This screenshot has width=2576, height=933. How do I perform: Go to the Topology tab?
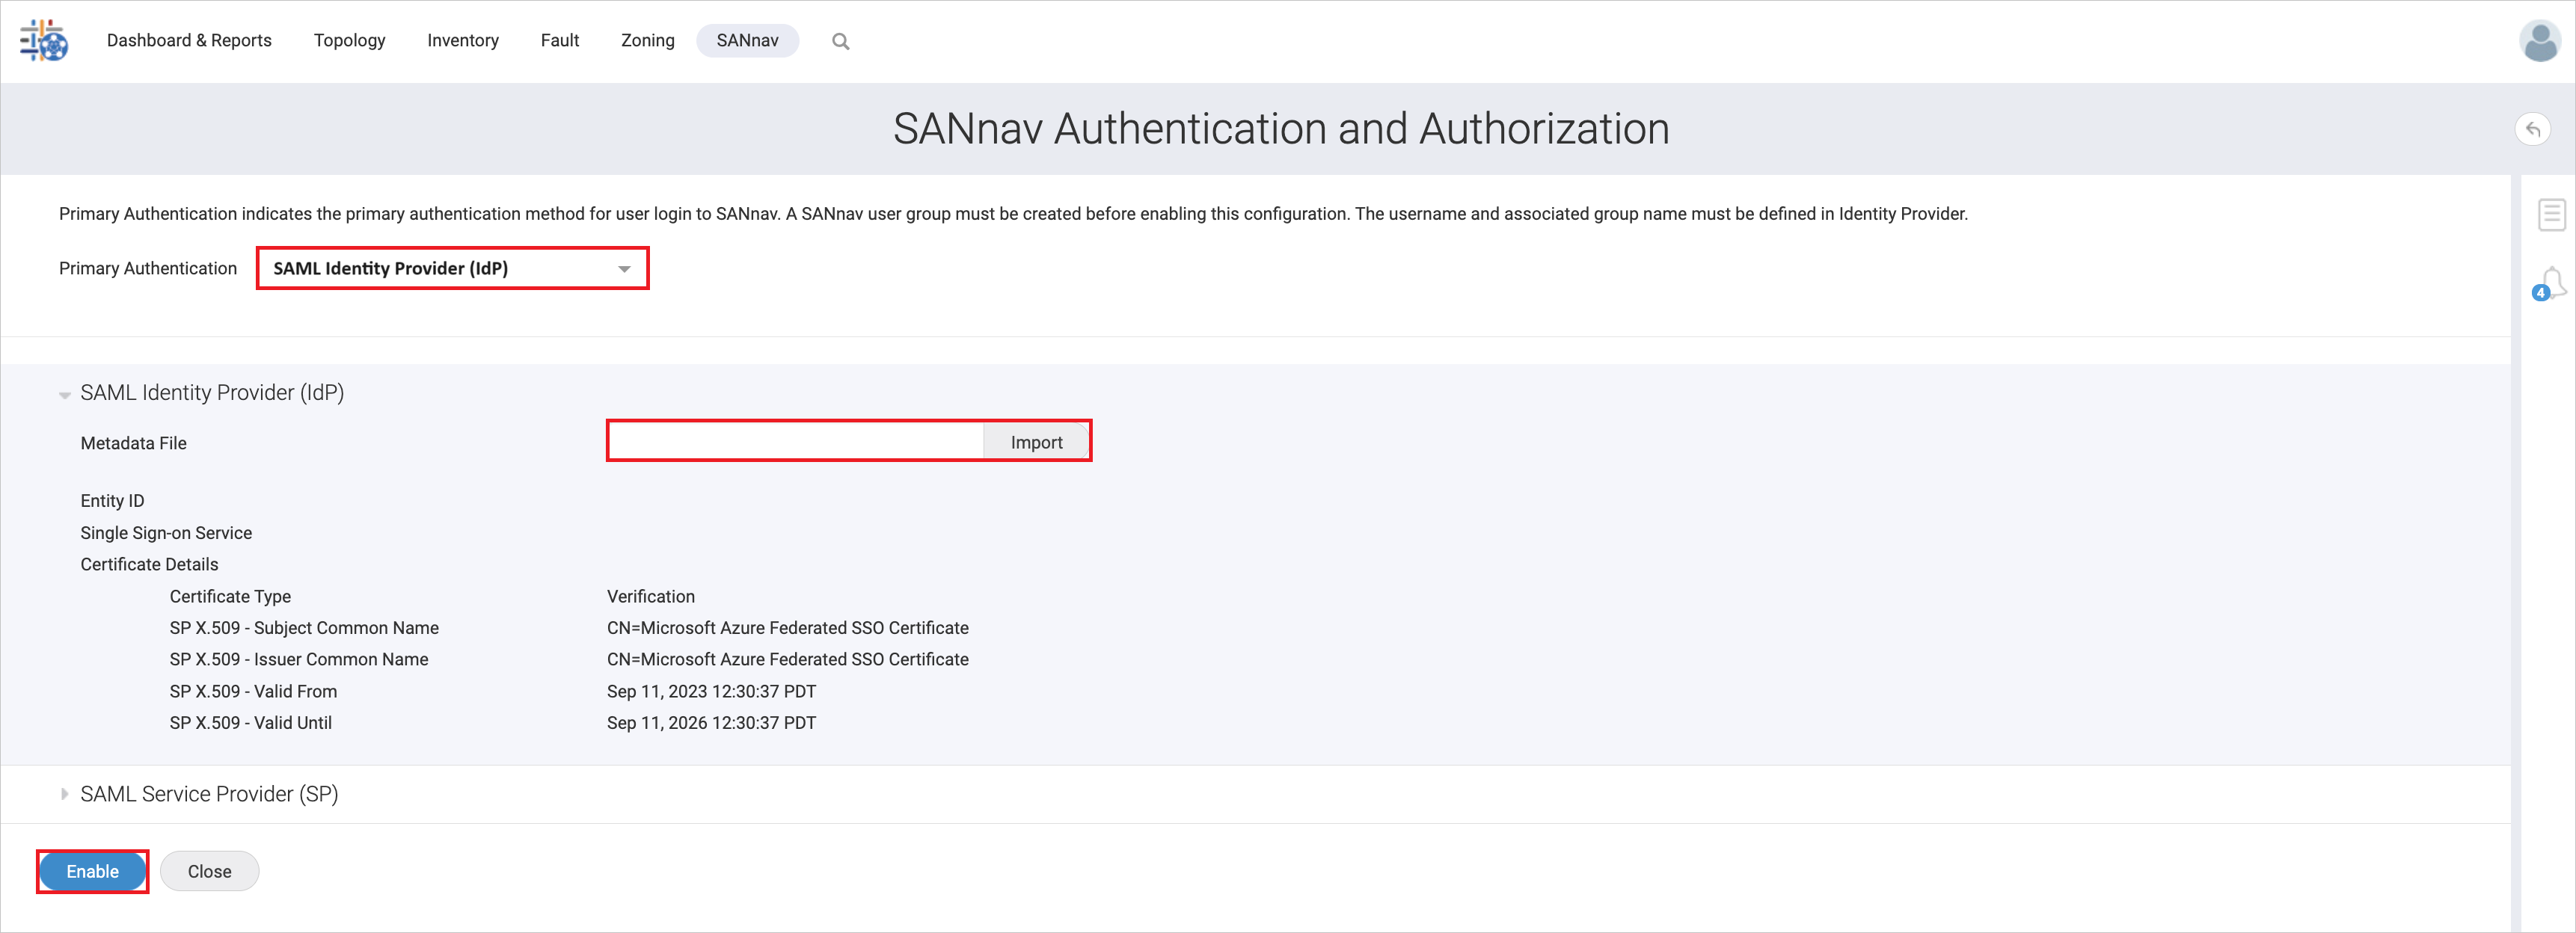click(349, 41)
